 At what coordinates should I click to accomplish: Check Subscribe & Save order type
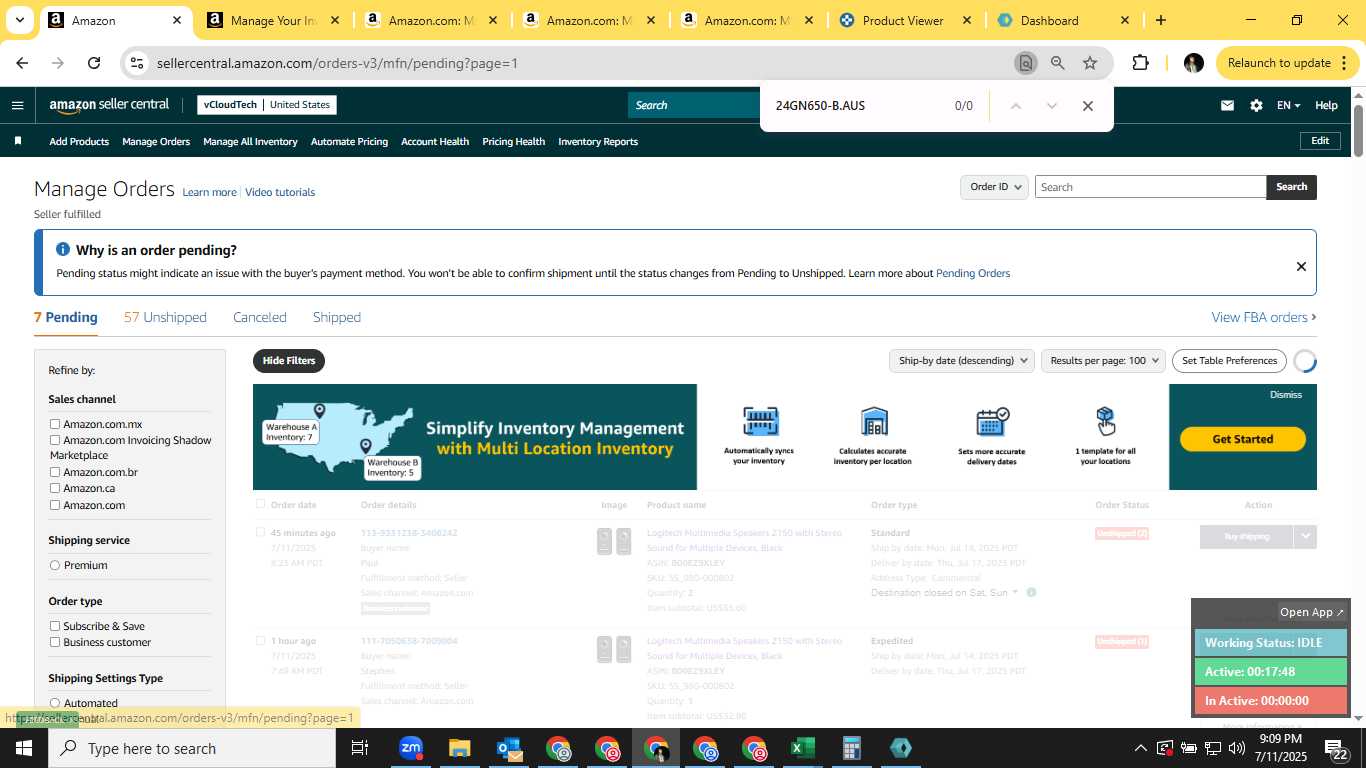[x=55, y=626]
